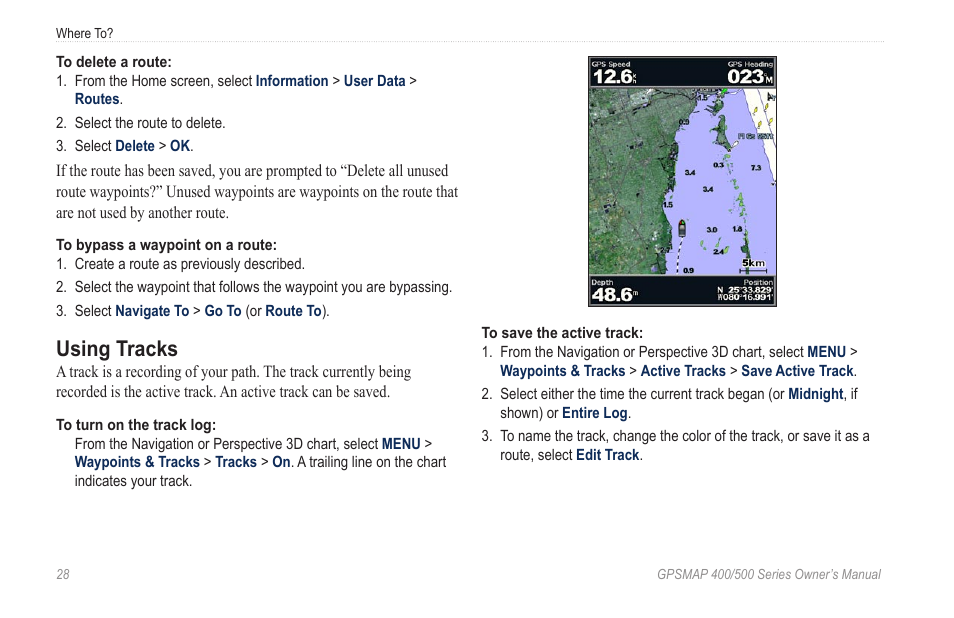Select the 'To bypass a waypoint on a route:' heading

166,245
